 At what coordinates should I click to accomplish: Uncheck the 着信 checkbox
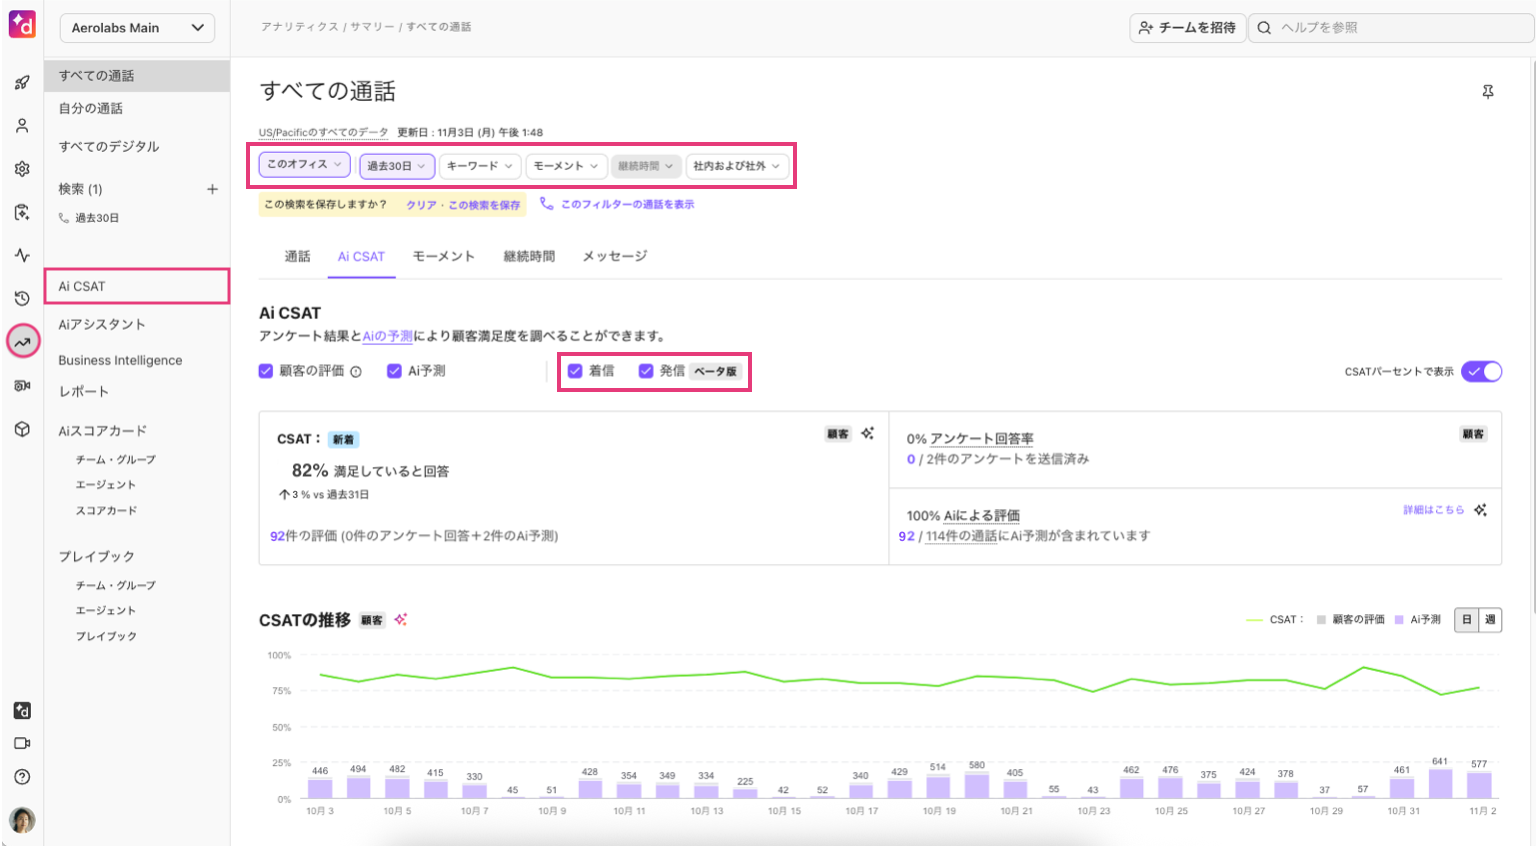[575, 371]
